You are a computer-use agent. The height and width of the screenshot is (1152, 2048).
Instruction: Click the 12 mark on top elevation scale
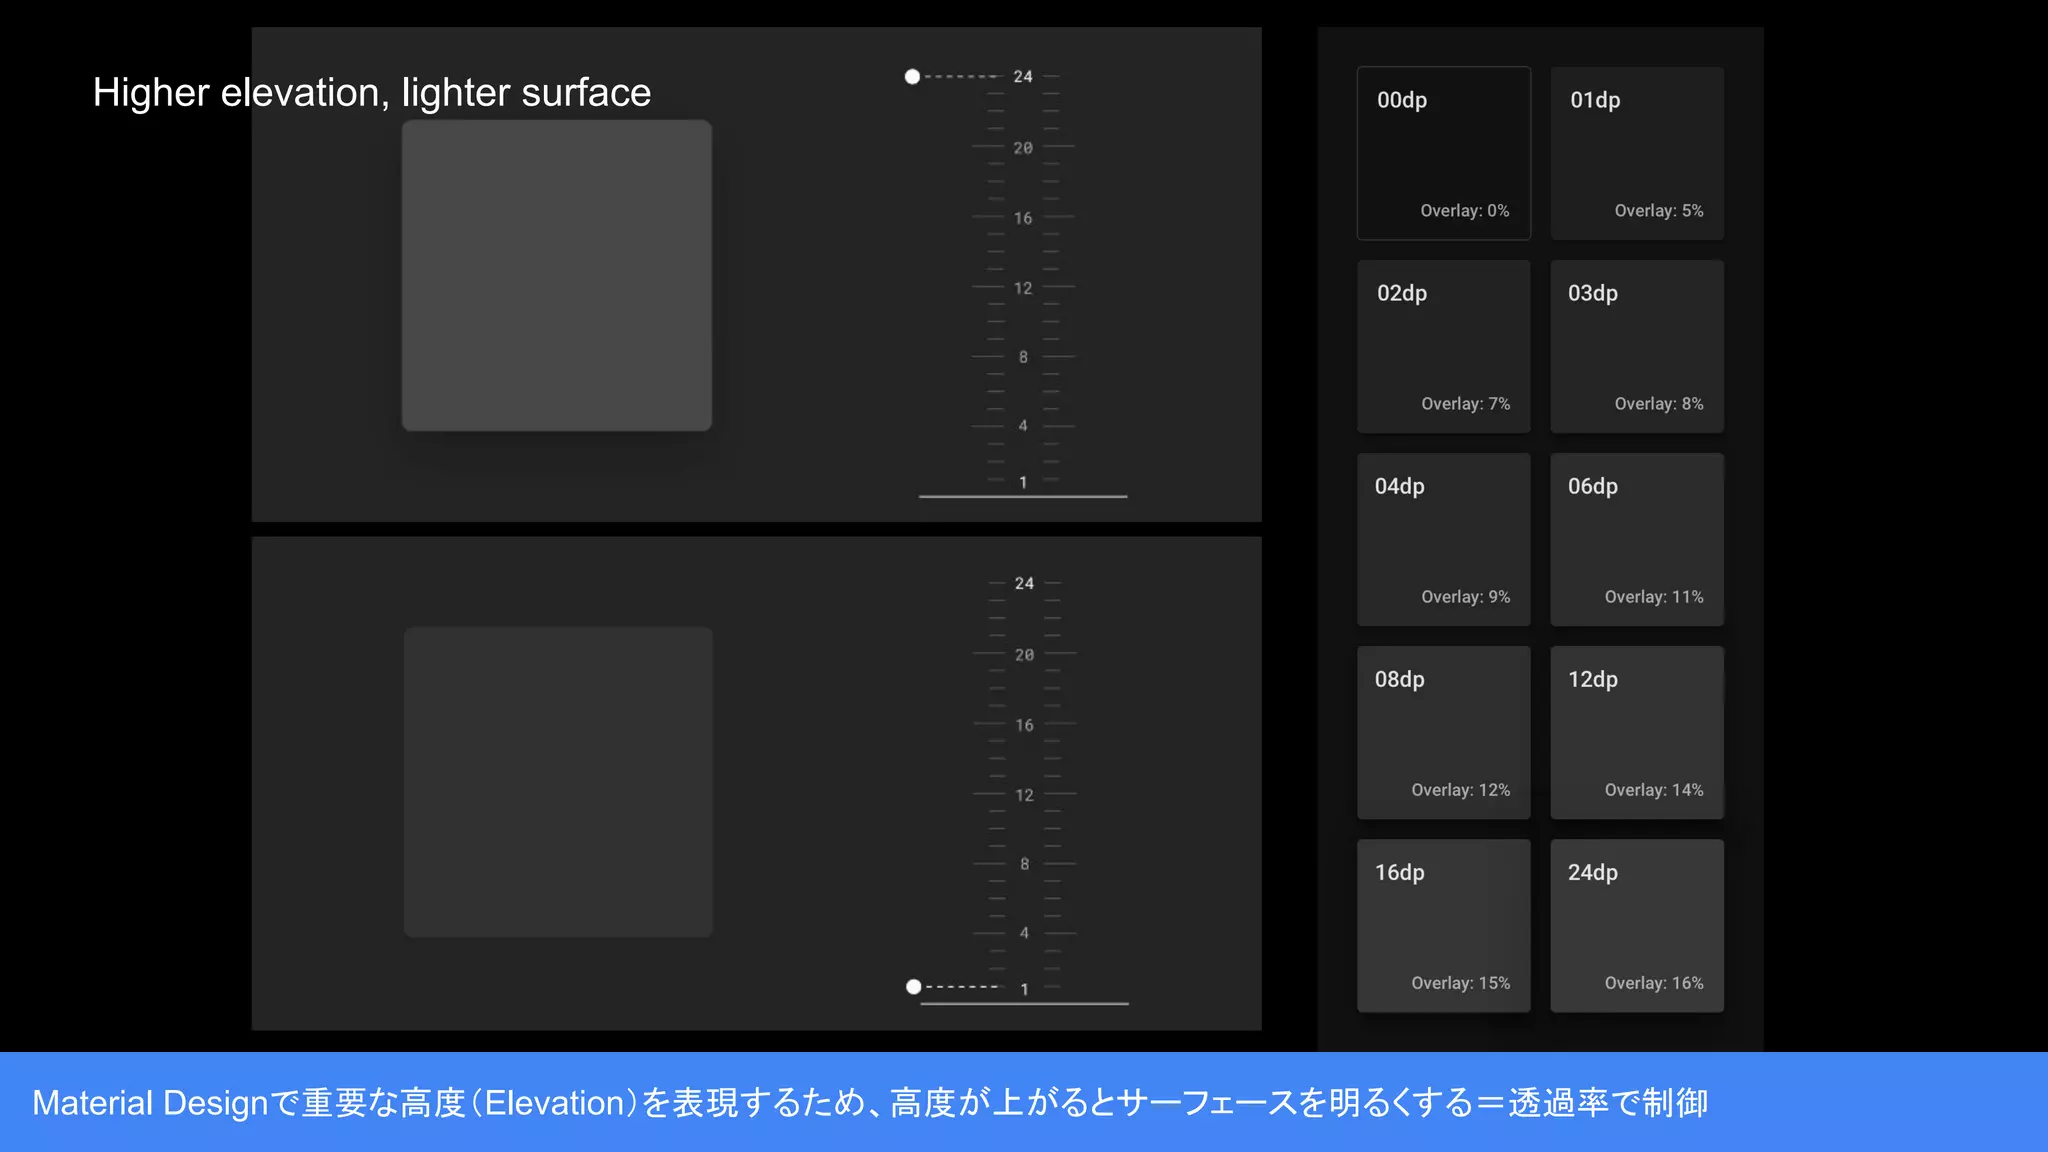click(x=1023, y=287)
